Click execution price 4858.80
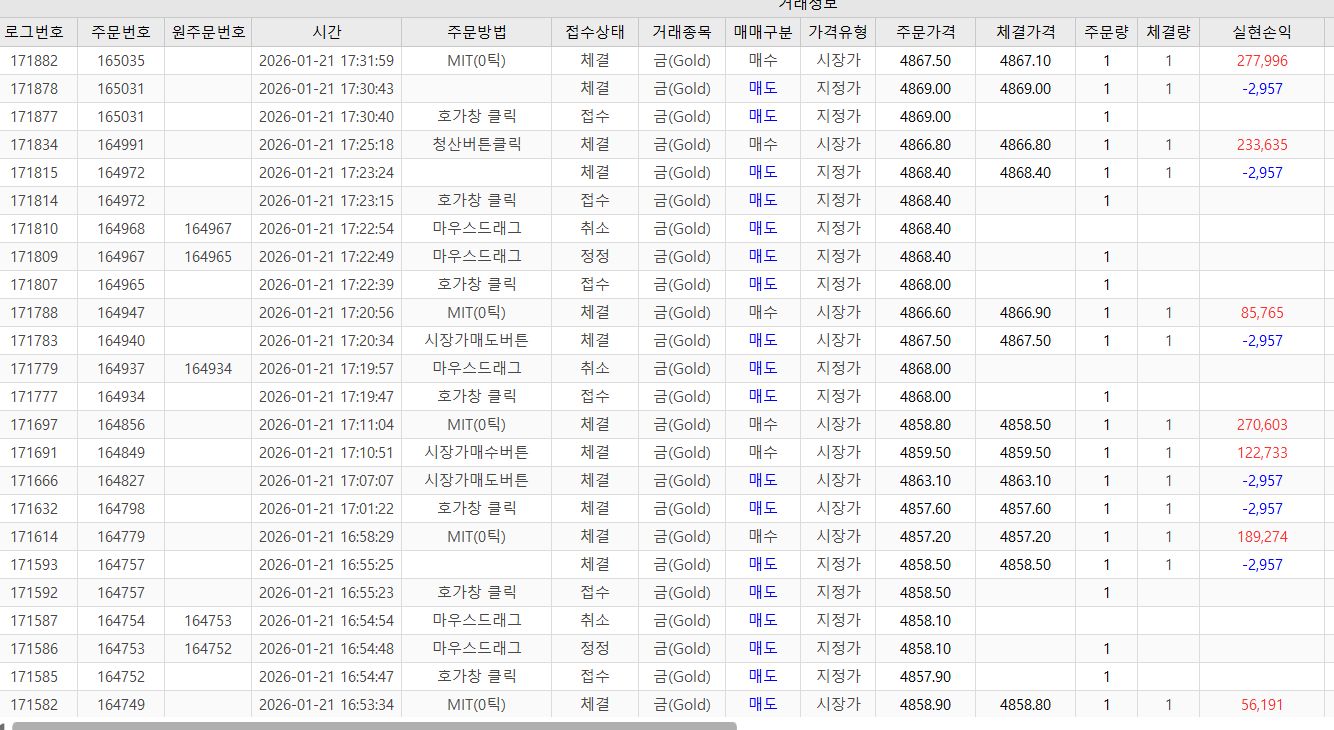Screen dimensions: 1334x730 1025,705
